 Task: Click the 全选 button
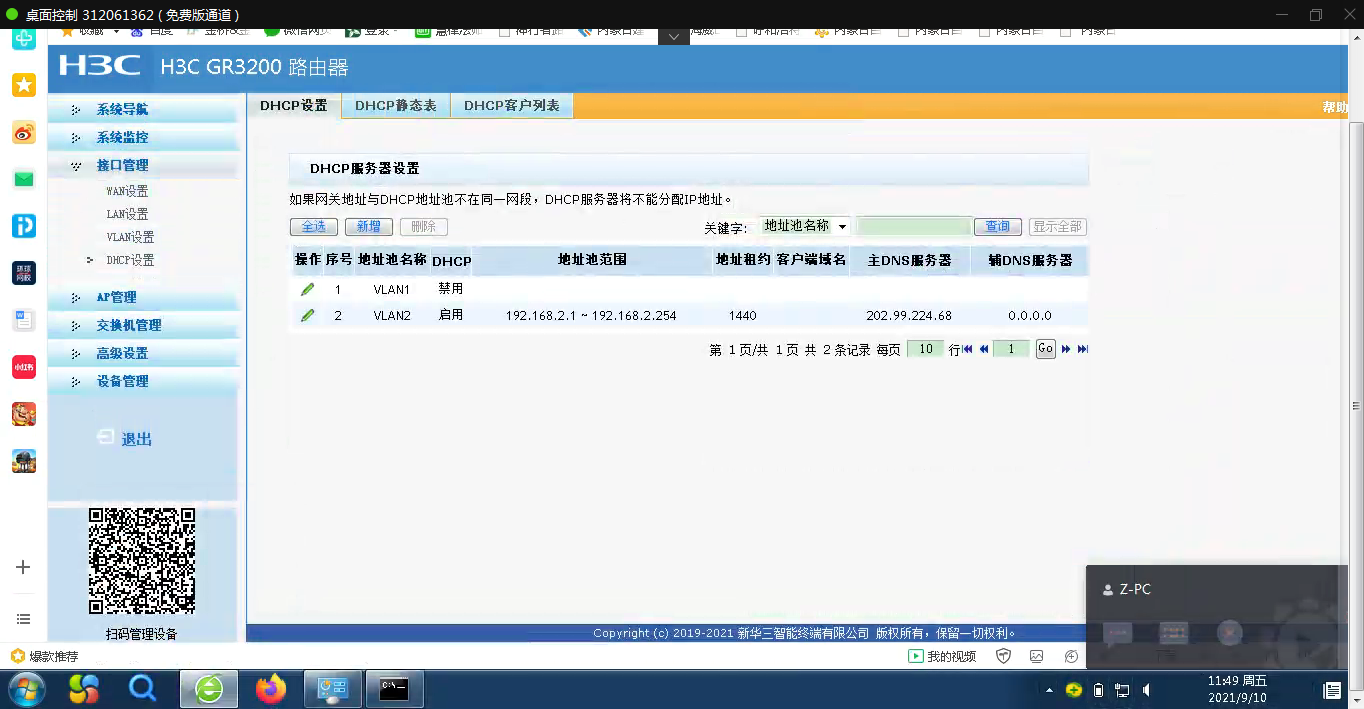click(x=314, y=227)
